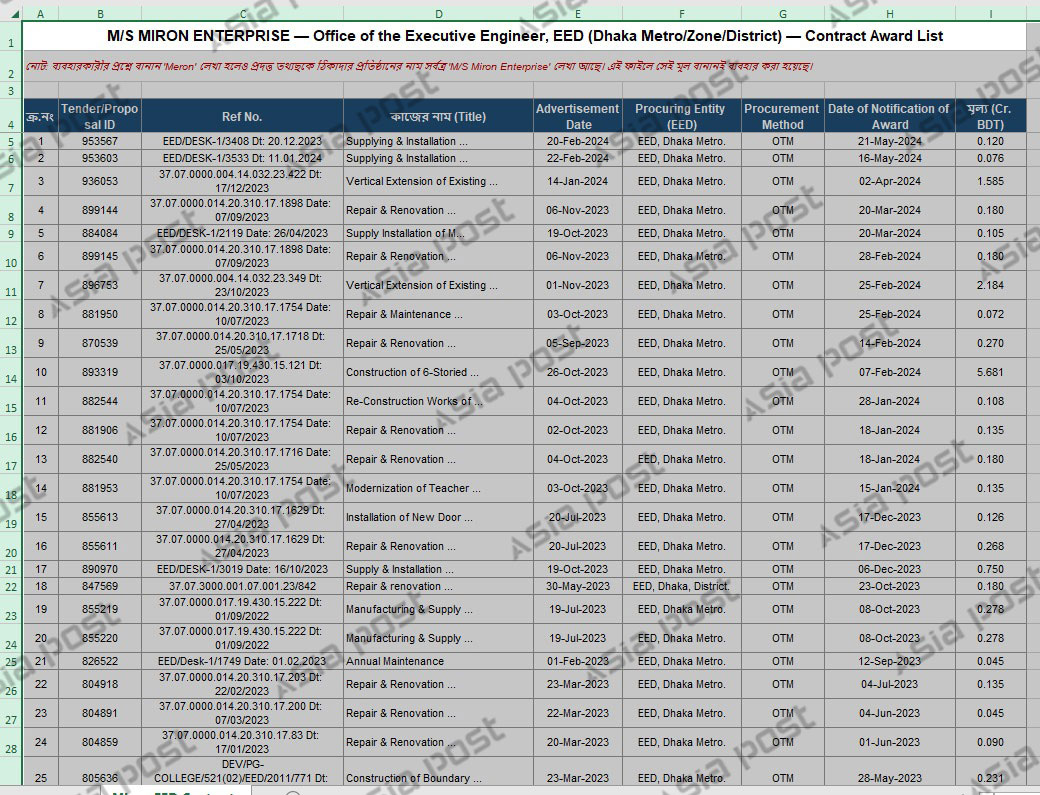Select column B header
1040x795 pixels.
(100, 14)
